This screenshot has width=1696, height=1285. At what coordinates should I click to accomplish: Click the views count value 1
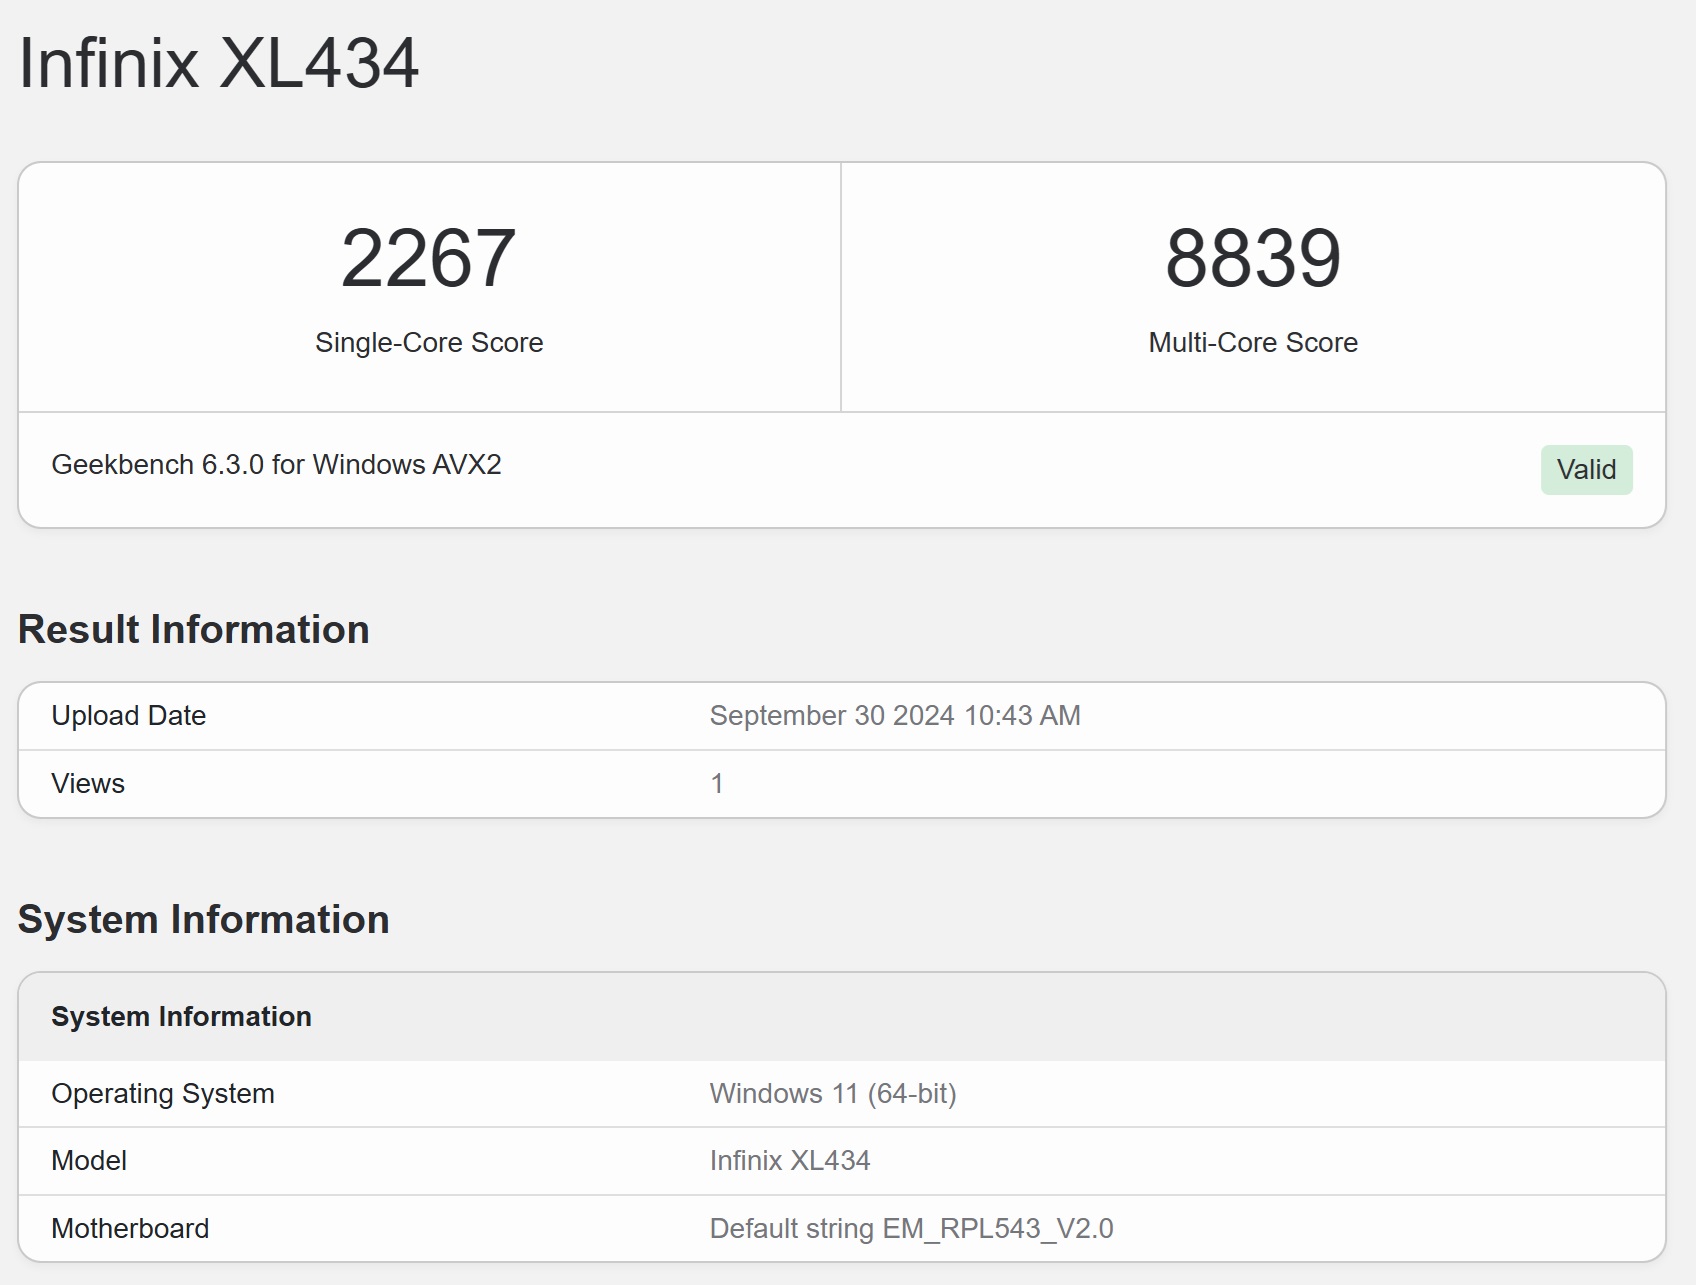717,784
